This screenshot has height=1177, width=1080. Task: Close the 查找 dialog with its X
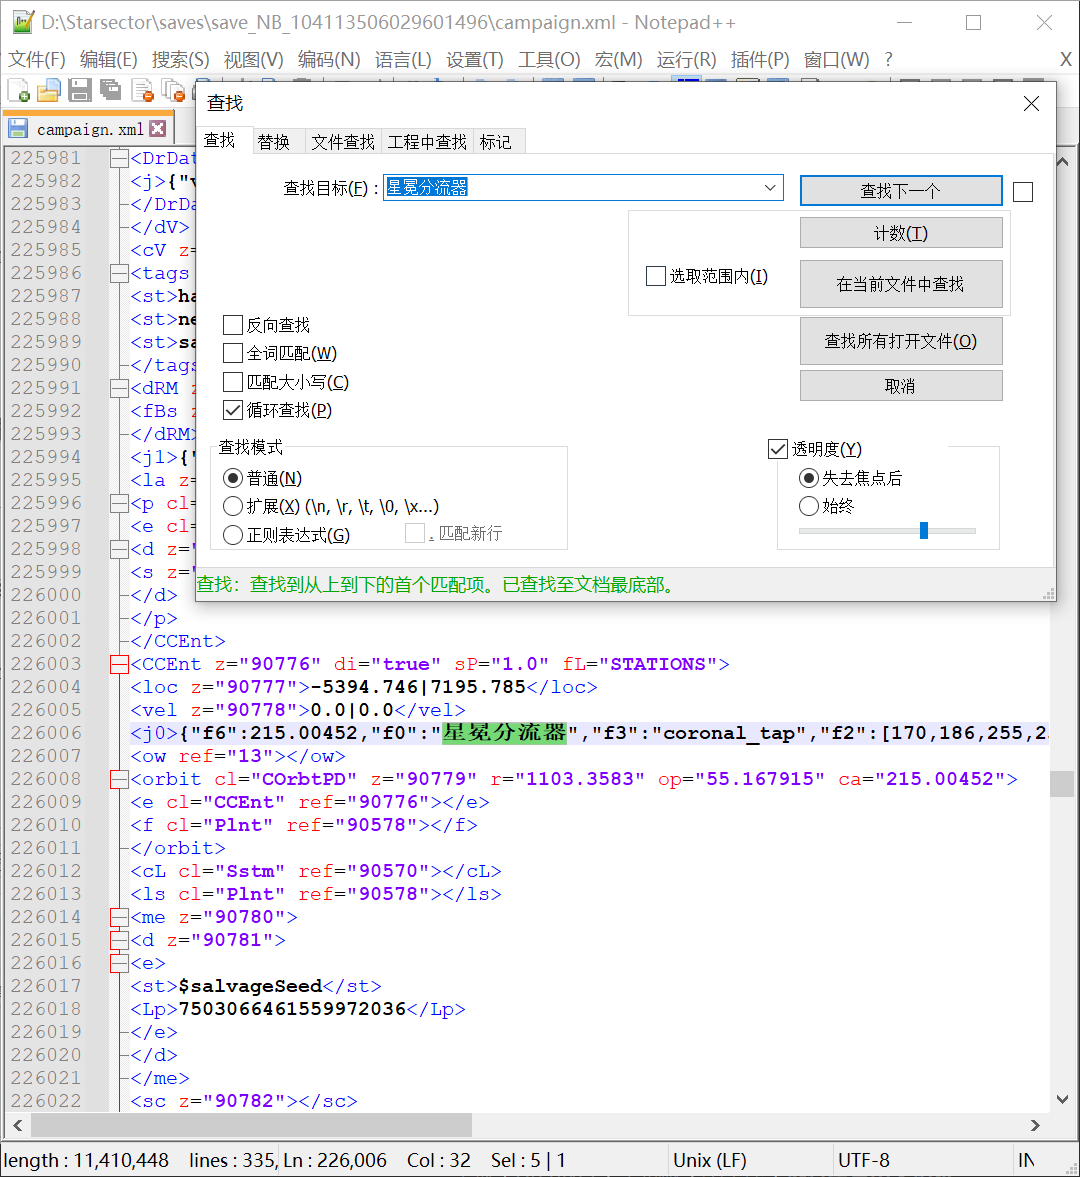(1031, 104)
